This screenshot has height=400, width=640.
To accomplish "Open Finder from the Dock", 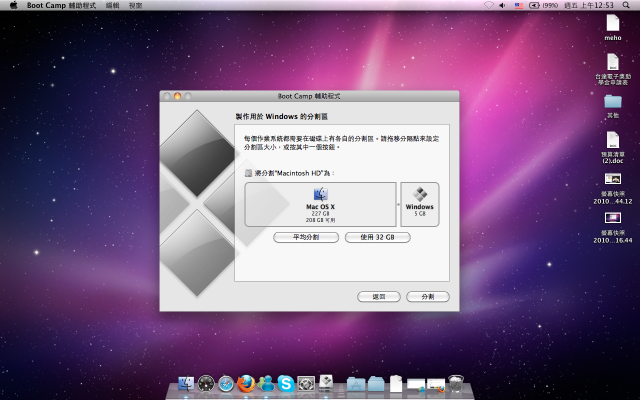I will click(x=186, y=384).
